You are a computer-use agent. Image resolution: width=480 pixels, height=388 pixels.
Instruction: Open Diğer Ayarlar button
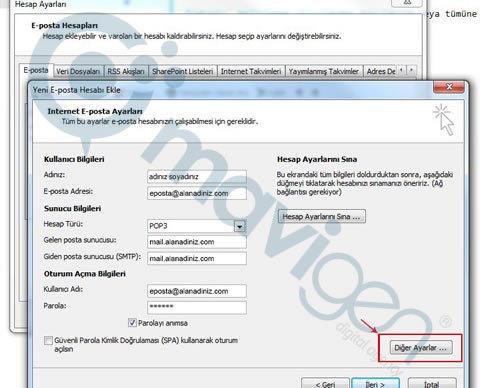[421, 348]
